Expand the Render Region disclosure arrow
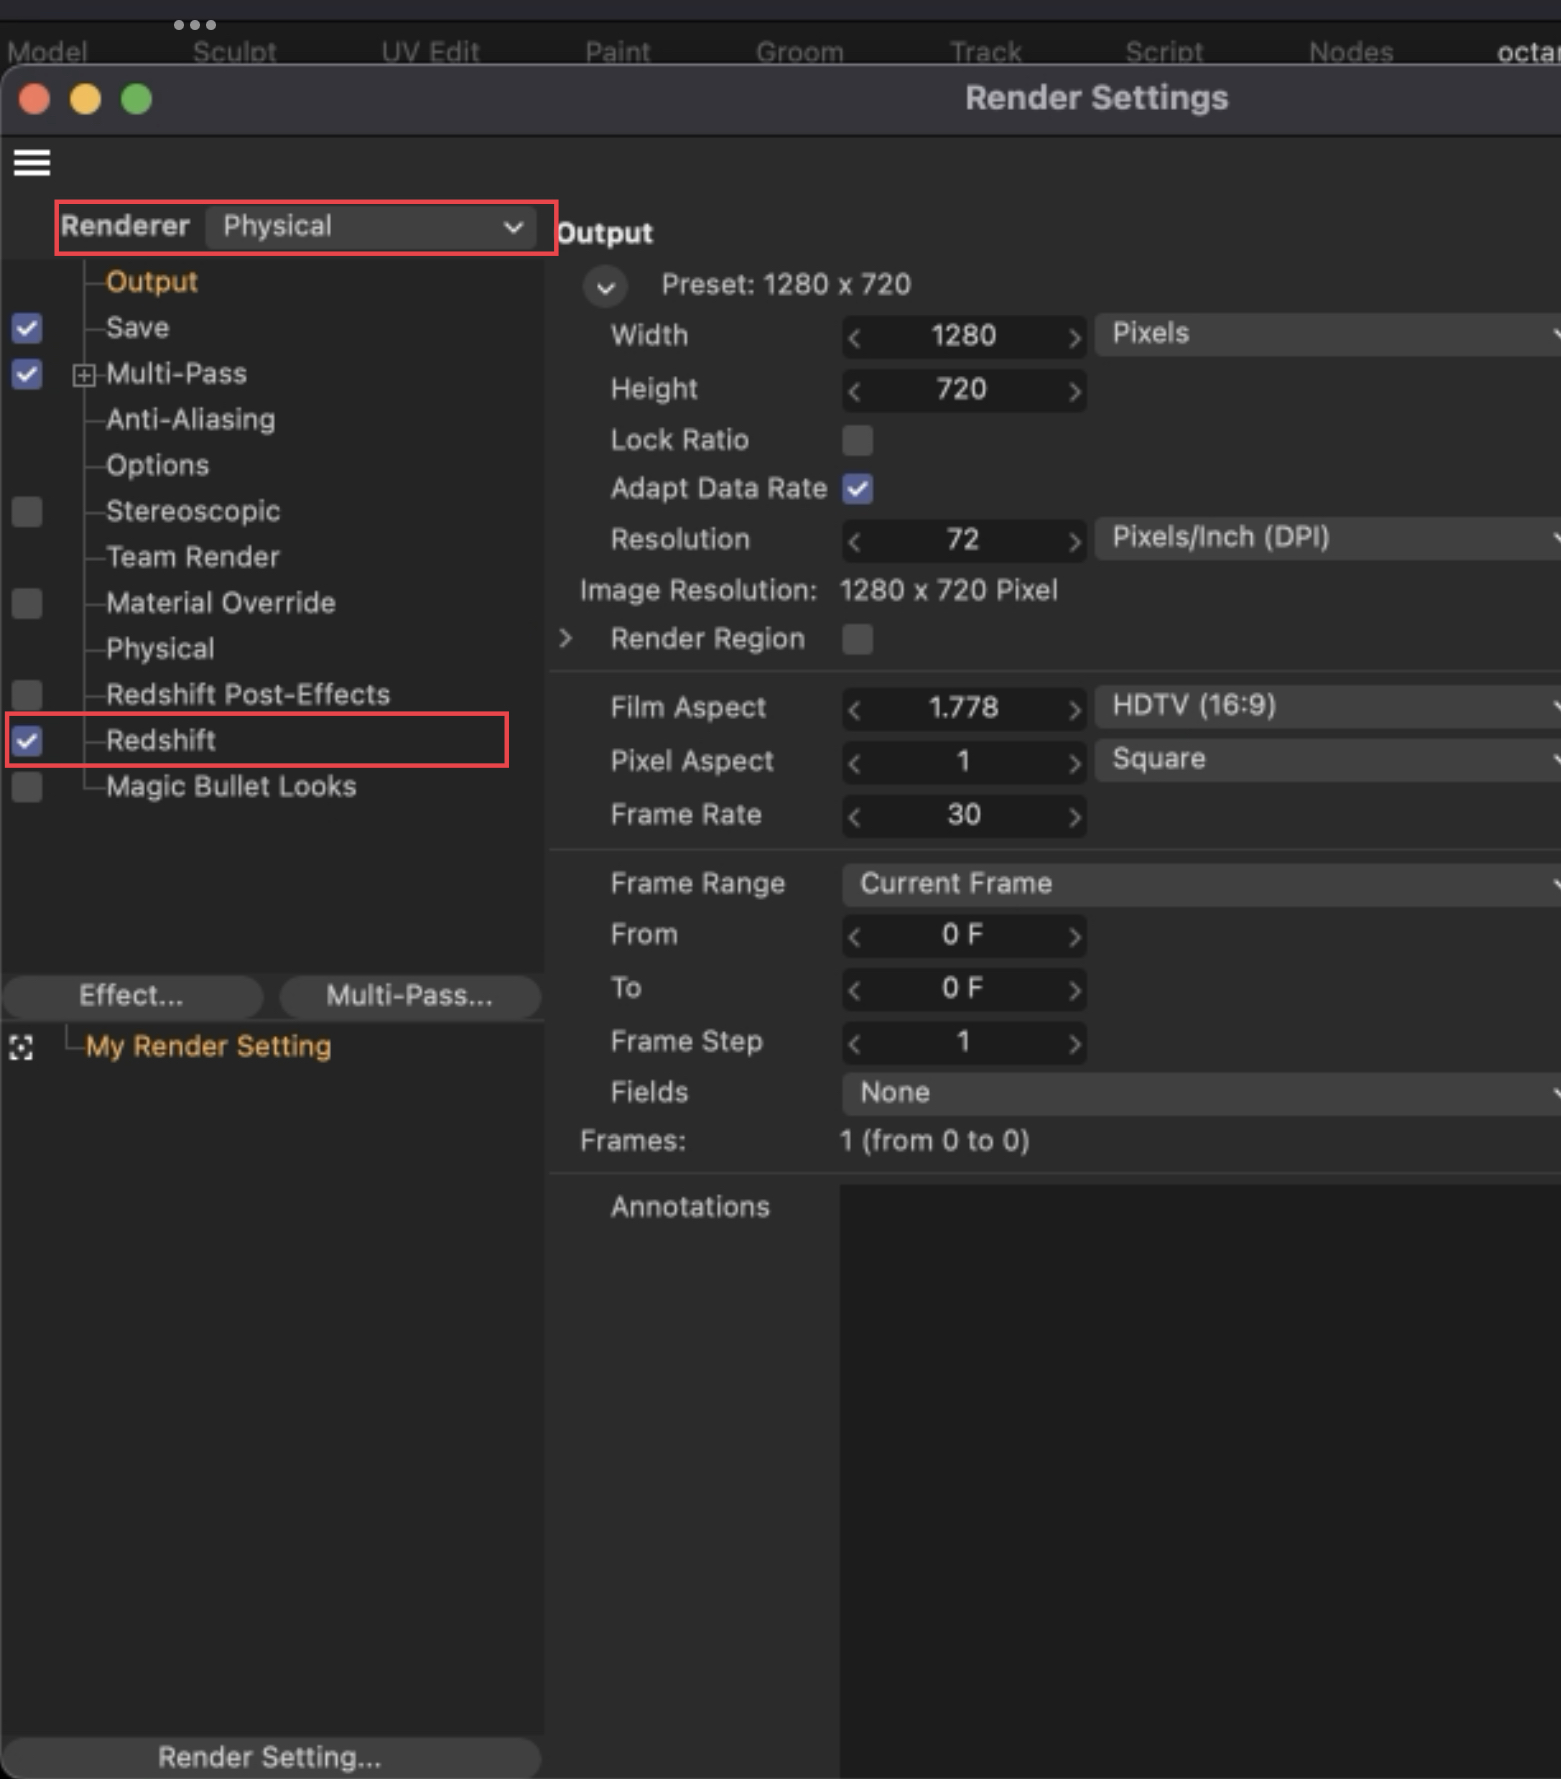This screenshot has height=1779, width=1561. [566, 639]
